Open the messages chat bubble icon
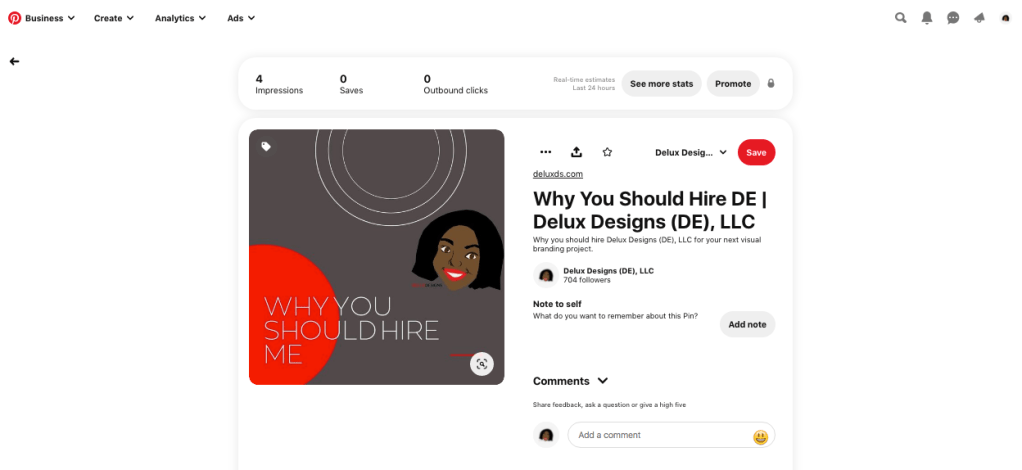Viewport: 1022px width, 470px height. point(953,18)
